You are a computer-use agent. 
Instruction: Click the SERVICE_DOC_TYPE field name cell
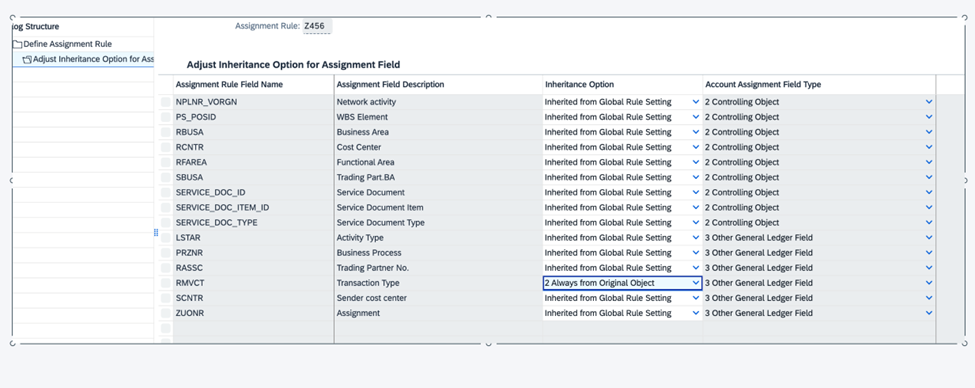pos(254,223)
